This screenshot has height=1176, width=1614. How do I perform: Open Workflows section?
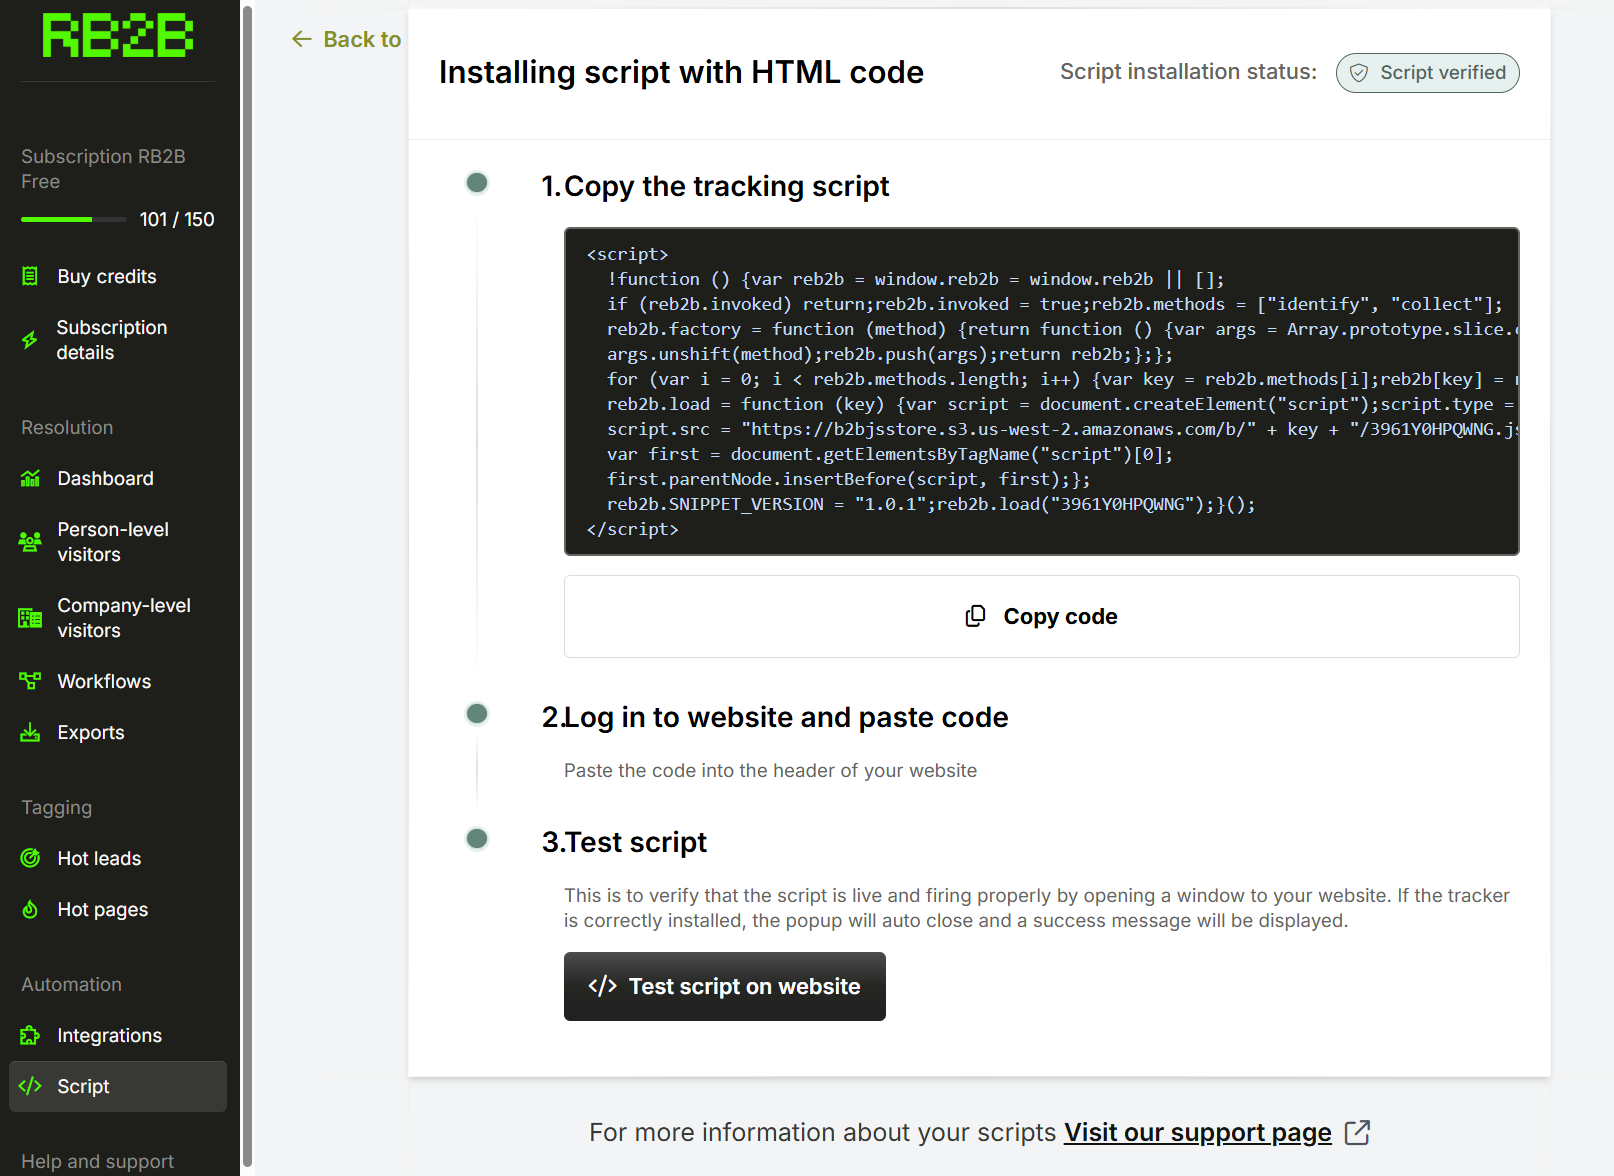(x=118, y=681)
